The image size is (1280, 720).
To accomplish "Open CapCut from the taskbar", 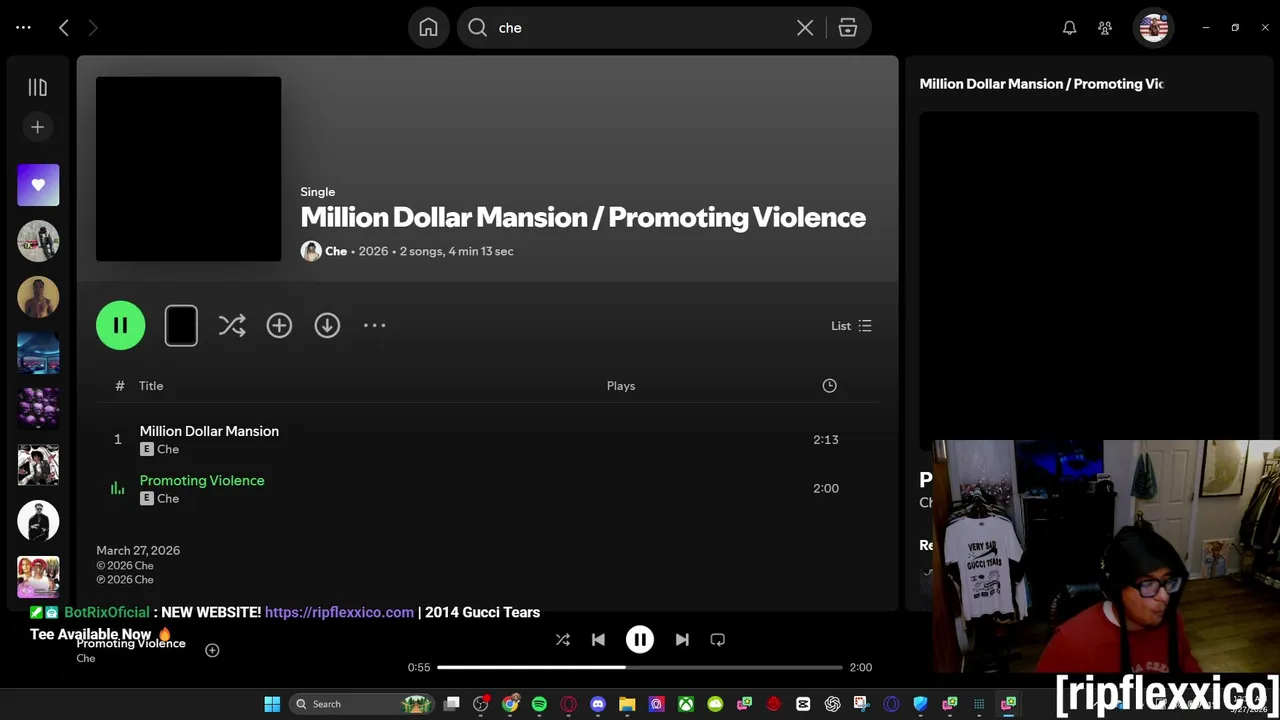I will 803,704.
